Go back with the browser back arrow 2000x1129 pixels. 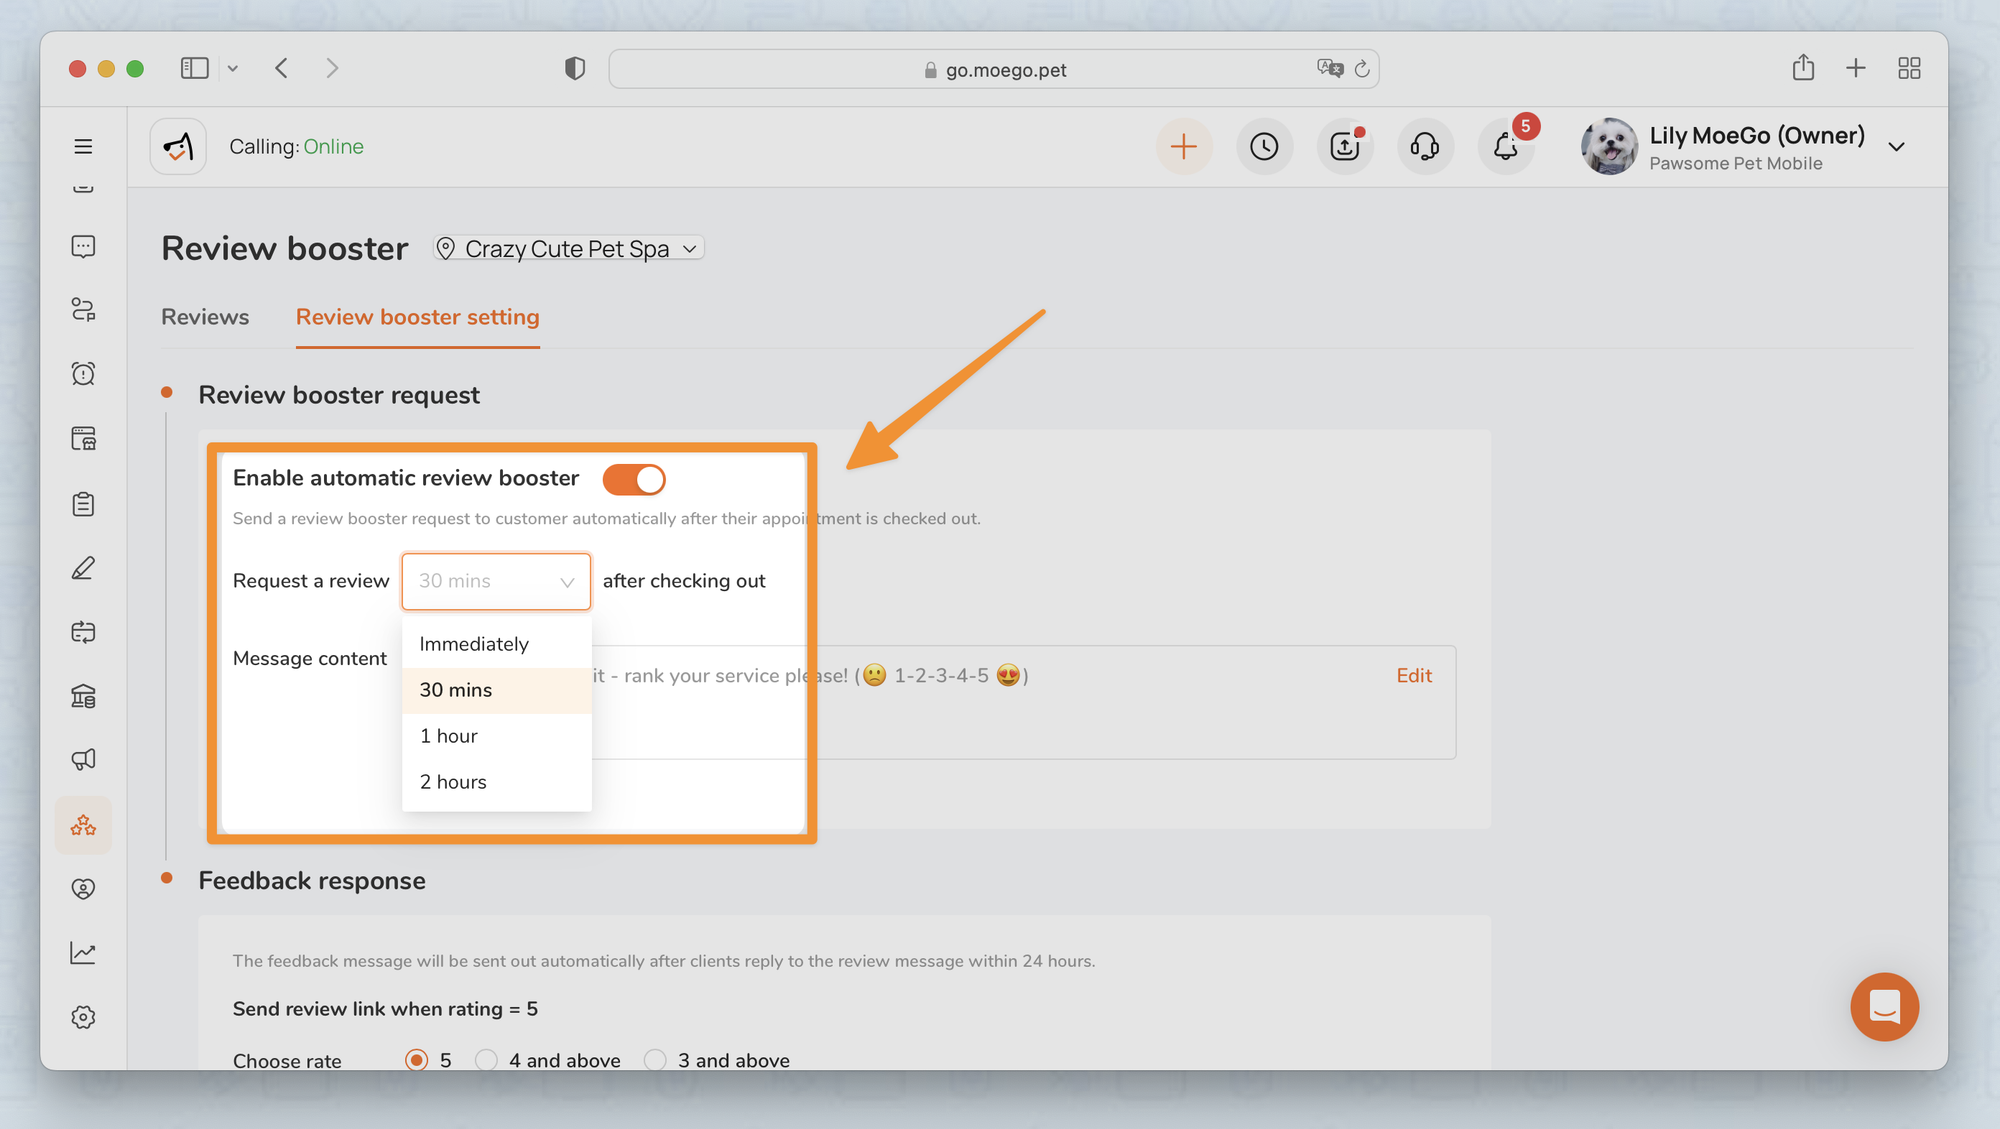(x=282, y=68)
